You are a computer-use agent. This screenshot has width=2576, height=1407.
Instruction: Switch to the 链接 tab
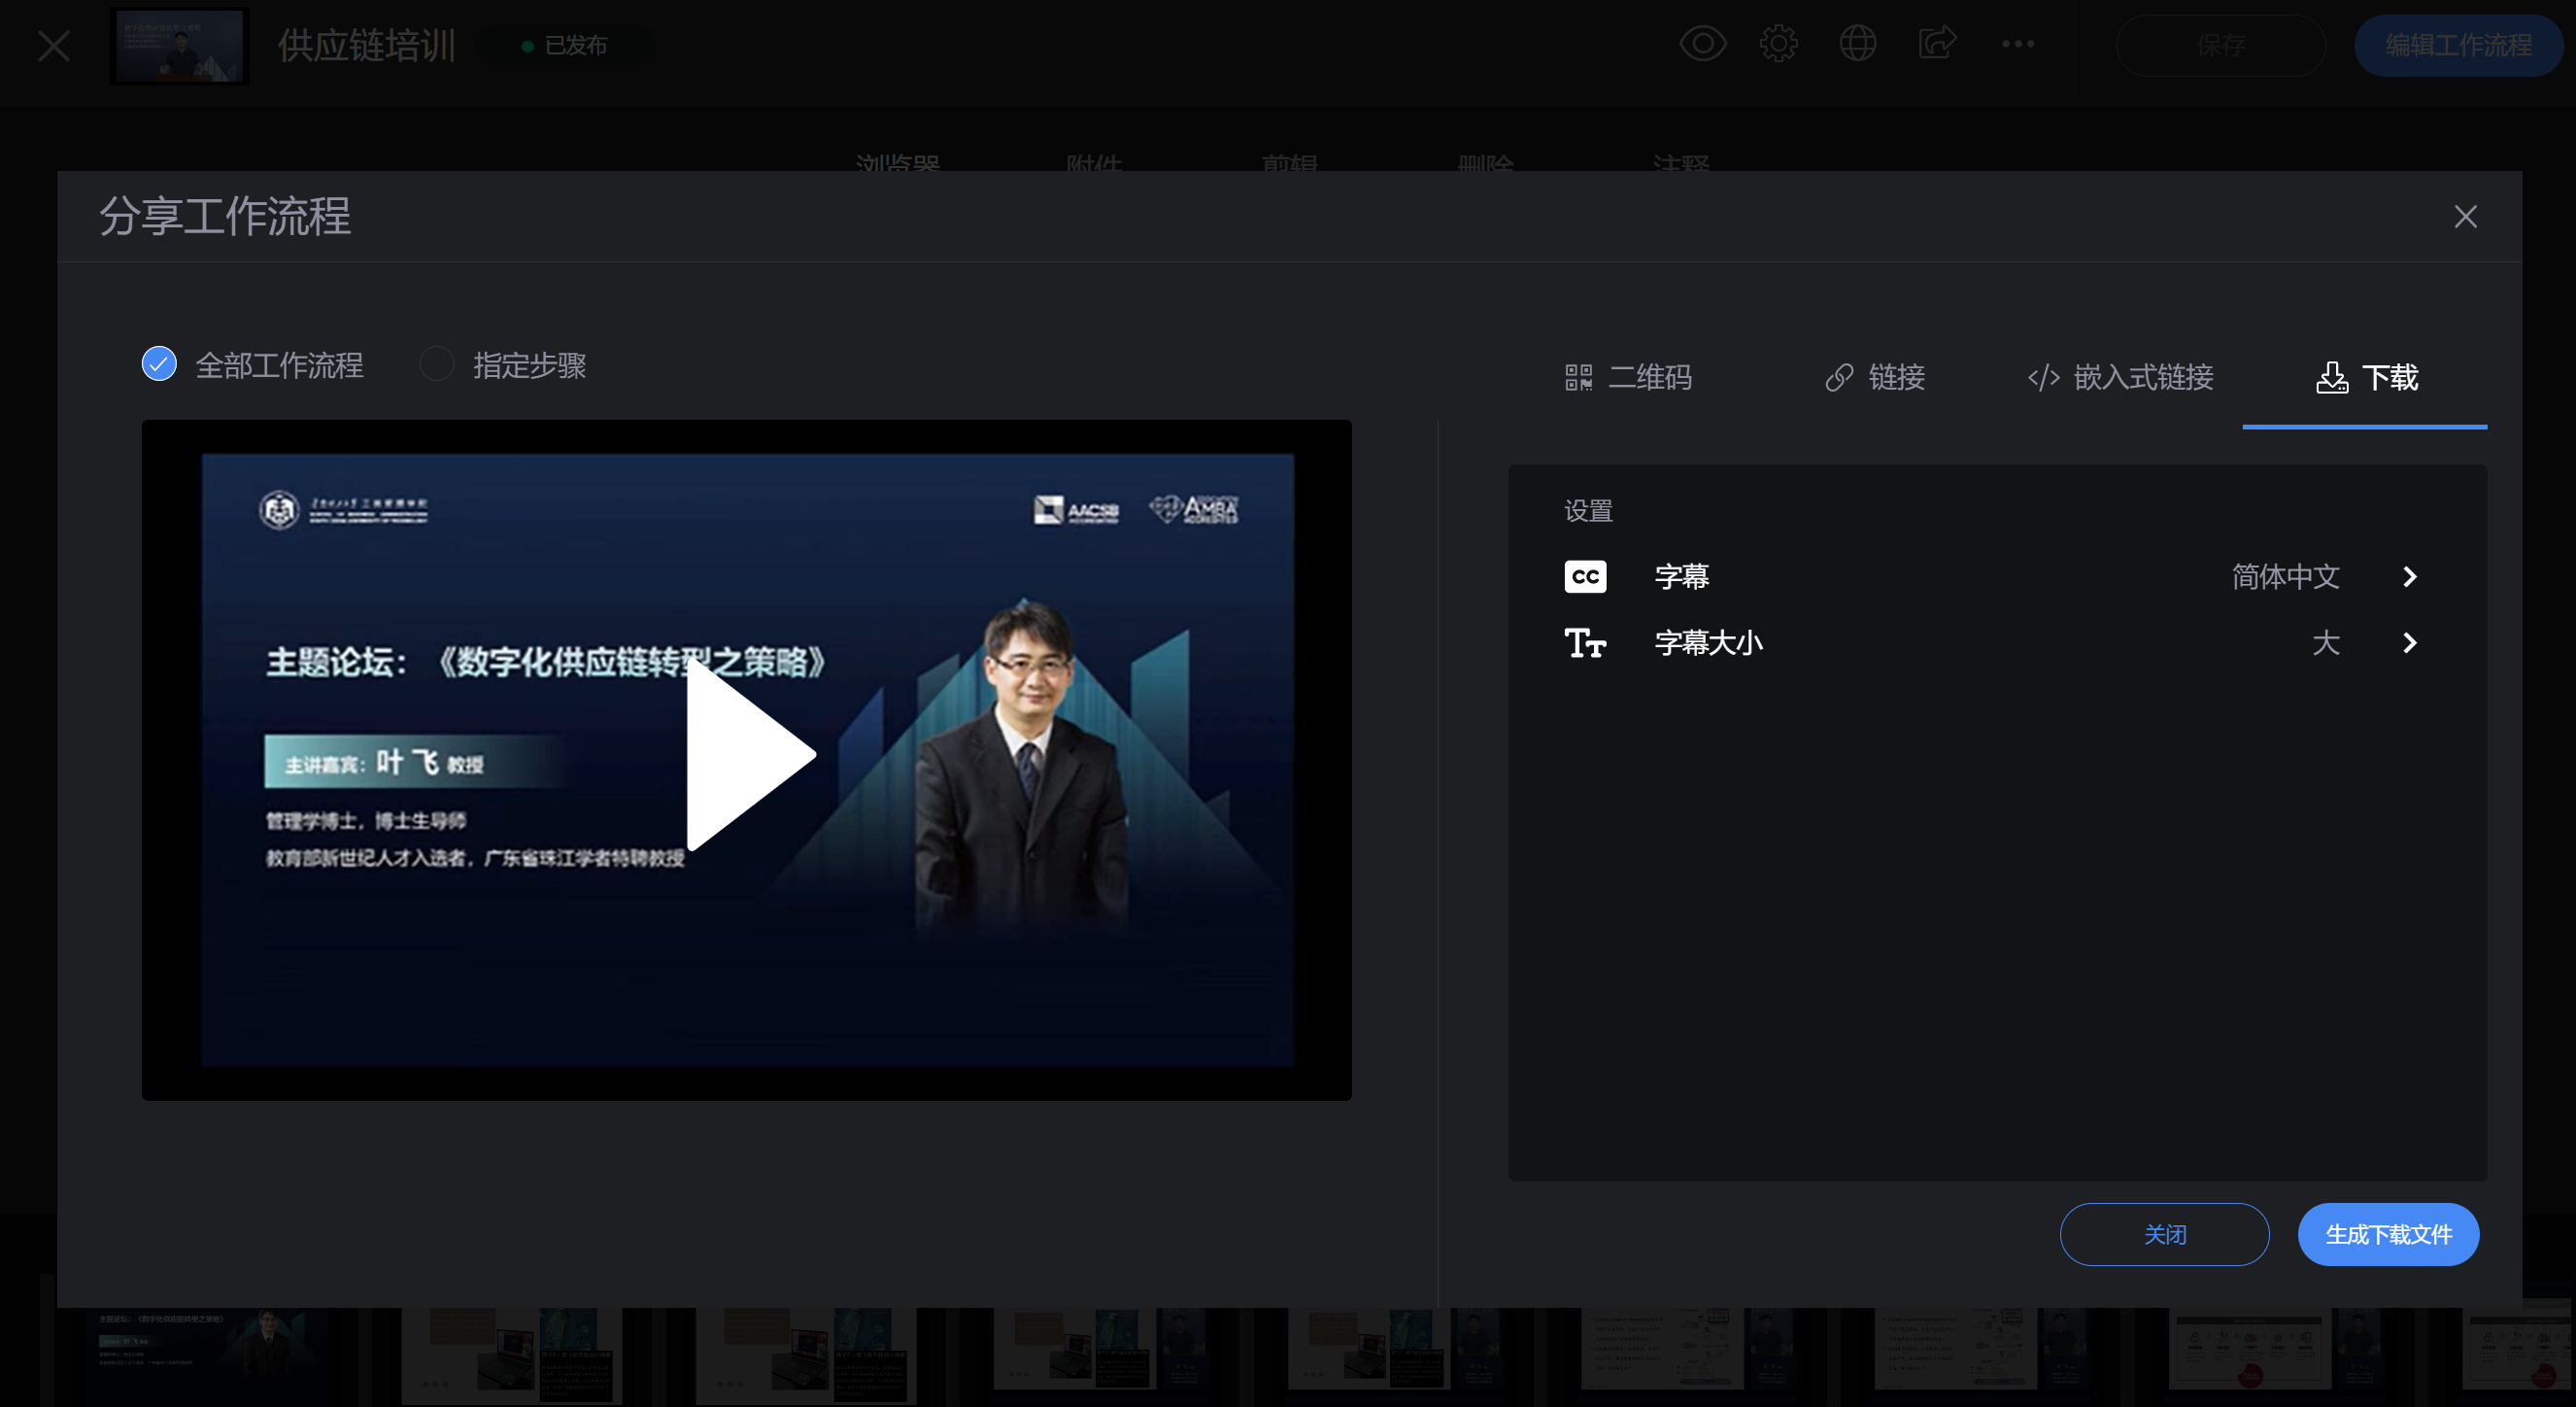[1875, 378]
